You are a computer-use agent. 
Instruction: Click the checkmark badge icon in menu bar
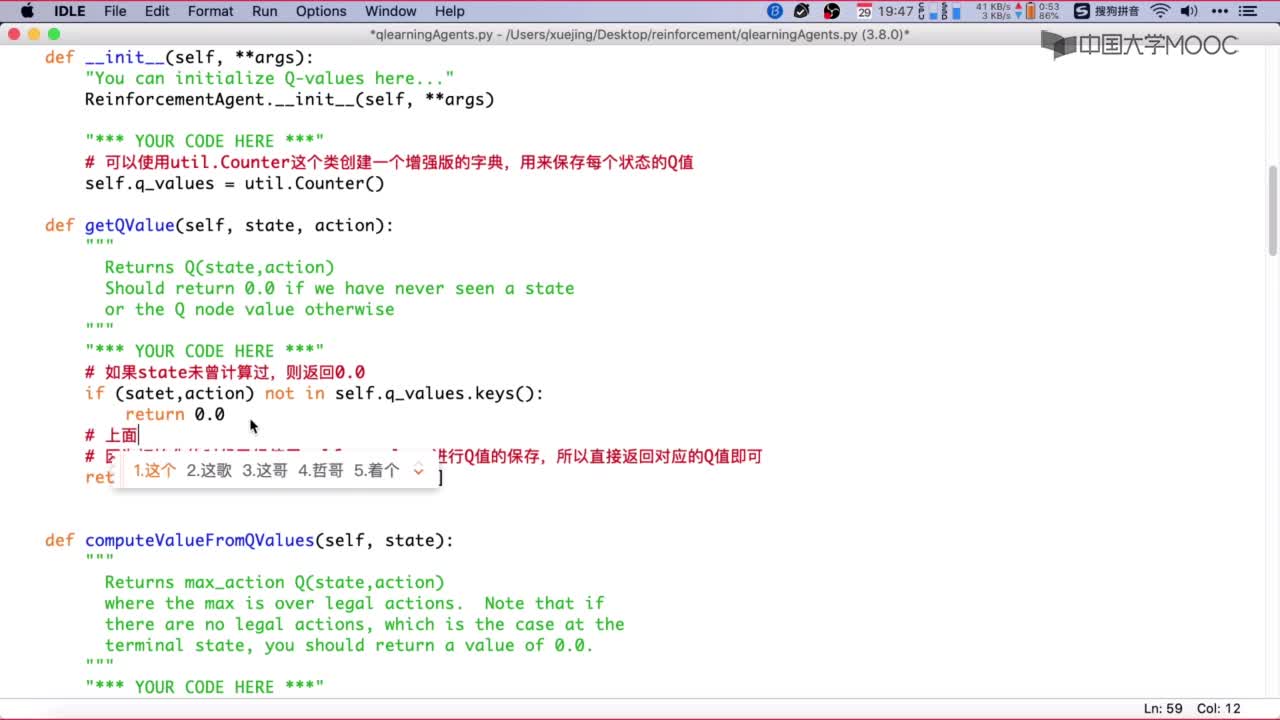coord(802,11)
